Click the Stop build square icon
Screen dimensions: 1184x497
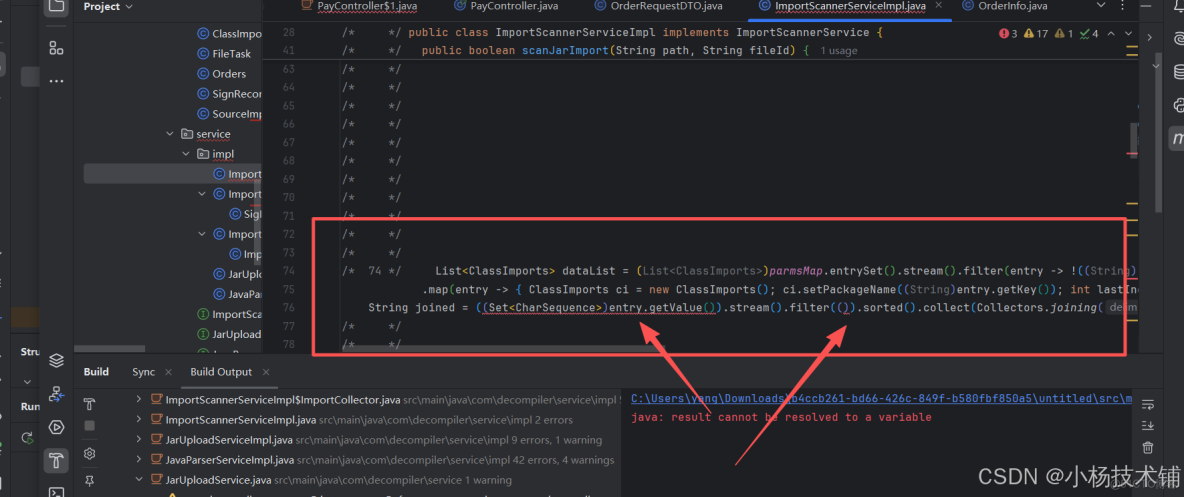point(89,426)
